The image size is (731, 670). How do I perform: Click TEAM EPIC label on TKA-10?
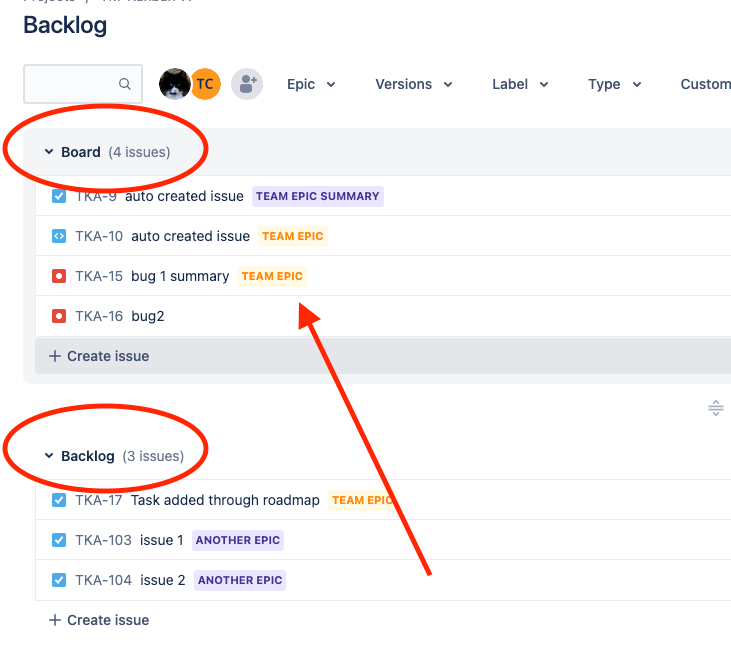(x=293, y=236)
